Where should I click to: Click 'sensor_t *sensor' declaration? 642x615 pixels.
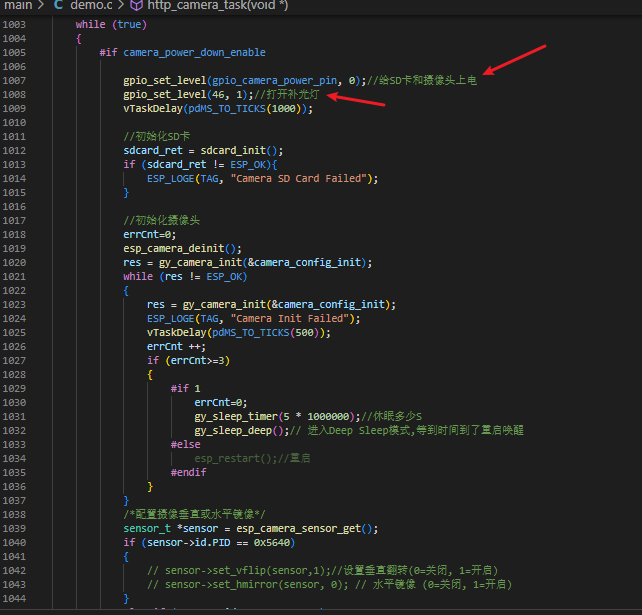171,529
